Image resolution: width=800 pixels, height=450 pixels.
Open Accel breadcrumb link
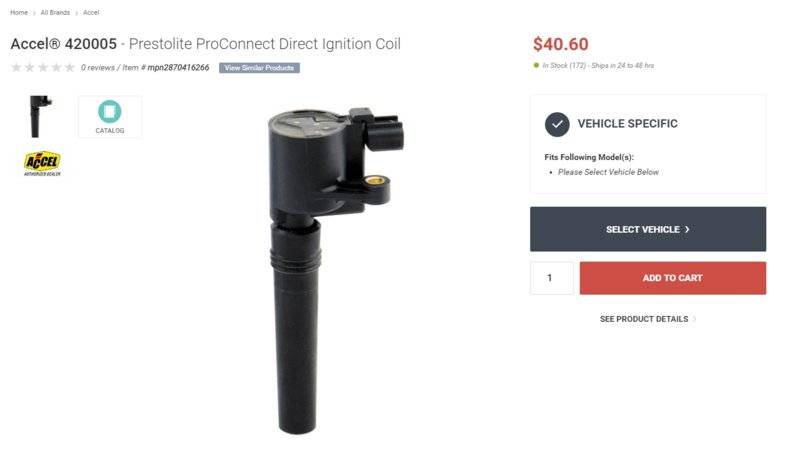tap(91, 12)
